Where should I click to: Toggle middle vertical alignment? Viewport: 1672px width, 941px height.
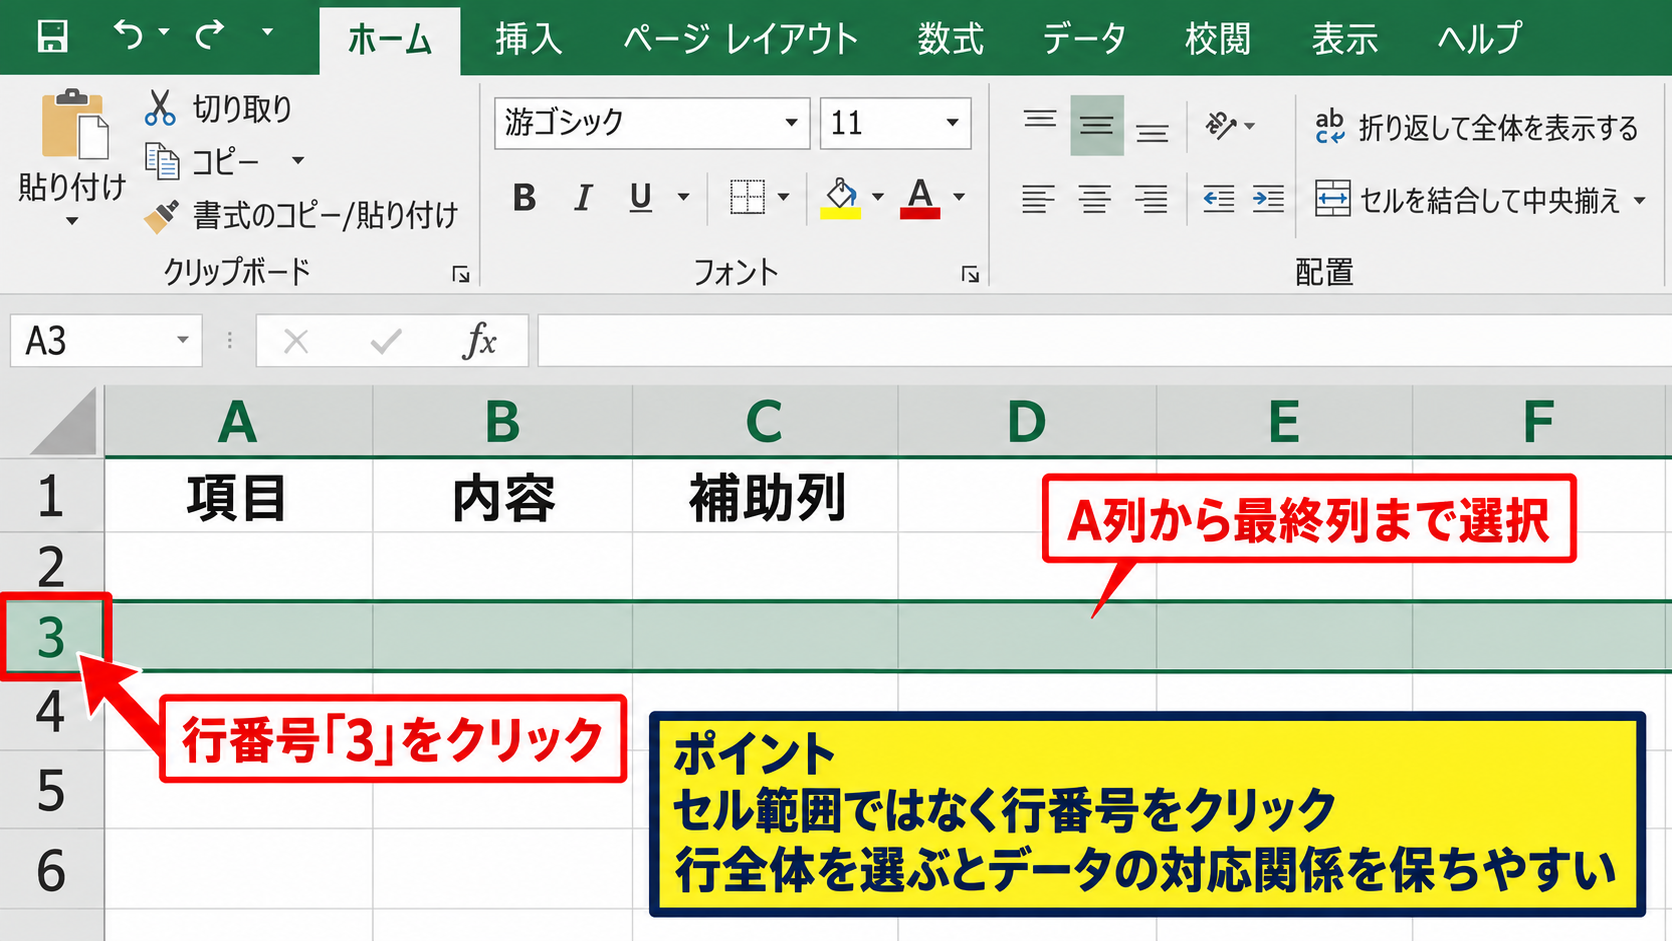pos(1096,125)
